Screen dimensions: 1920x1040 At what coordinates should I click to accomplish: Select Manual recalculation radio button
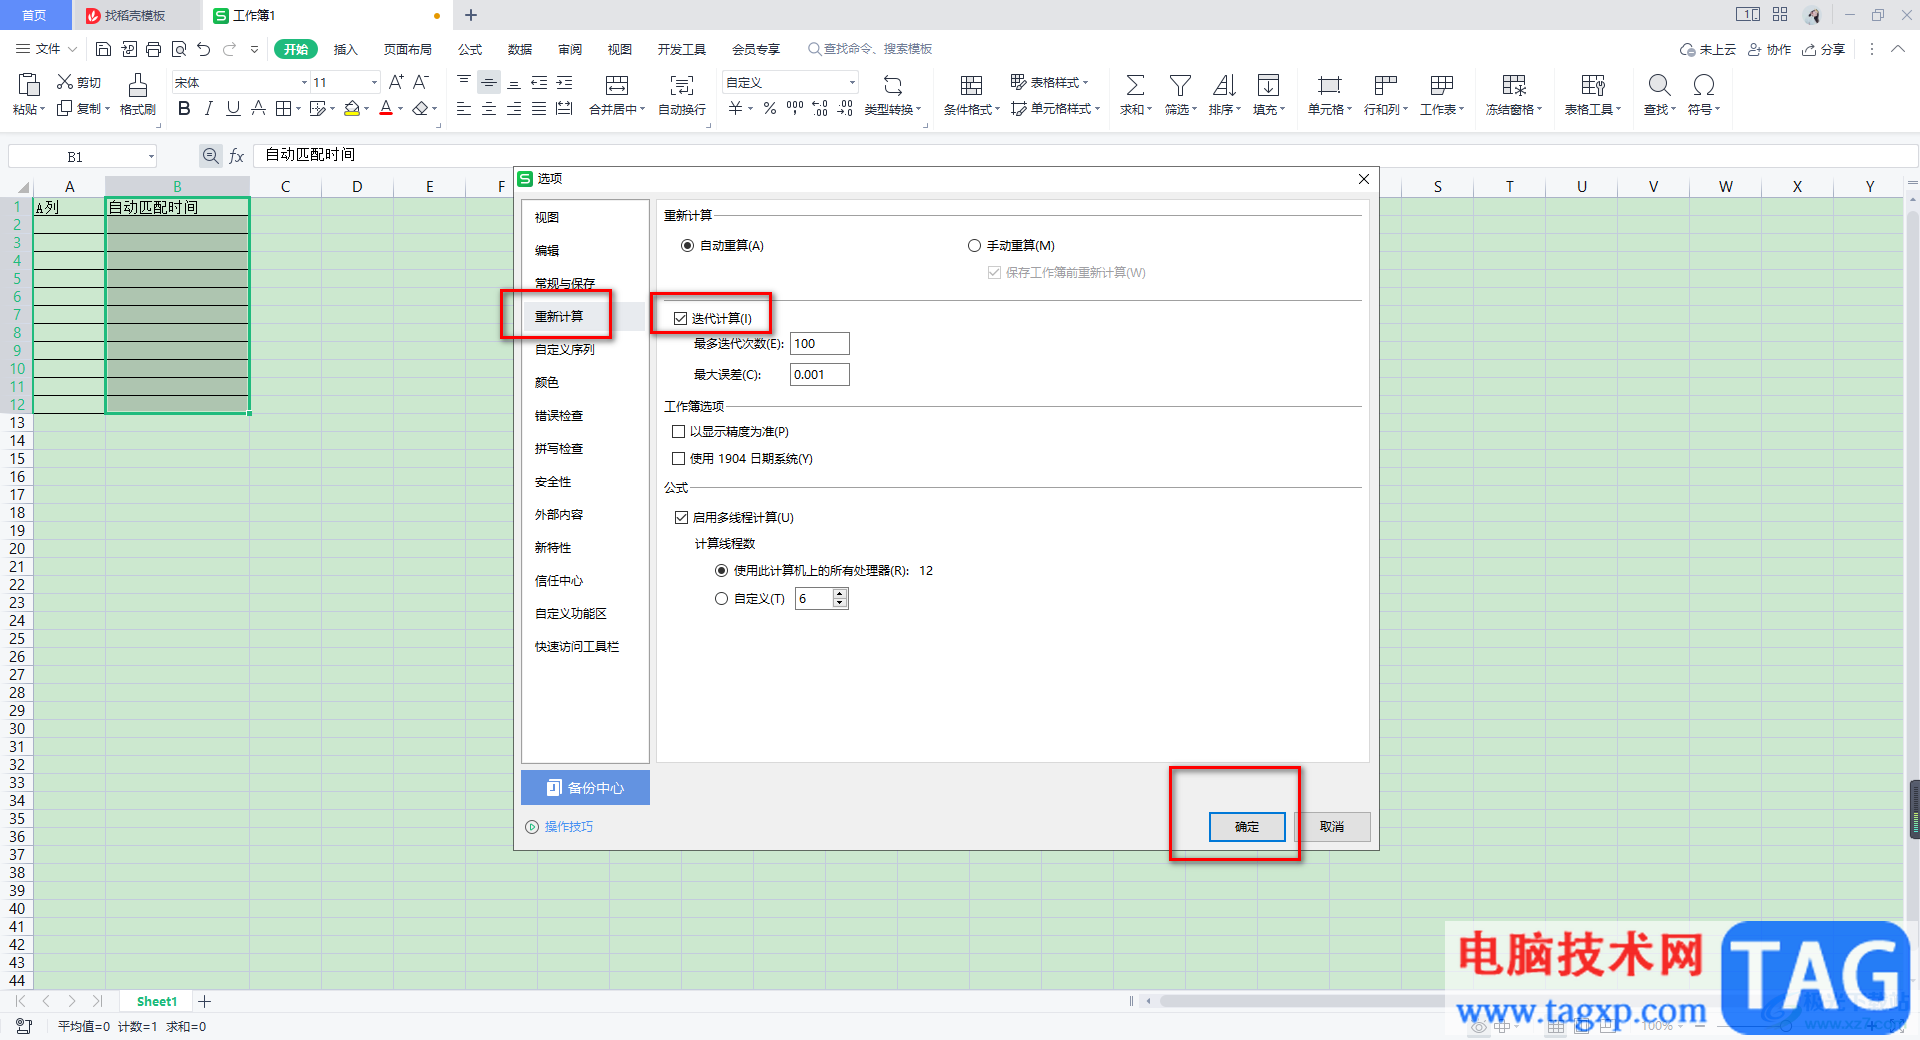coord(974,246)
